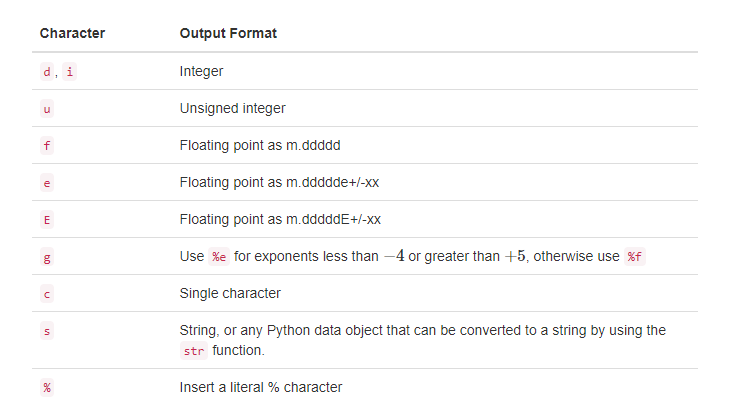The height and width of the screenshot is (418, 738).
Task: Select the 'd' format code
Action: [x=47, y=72]
